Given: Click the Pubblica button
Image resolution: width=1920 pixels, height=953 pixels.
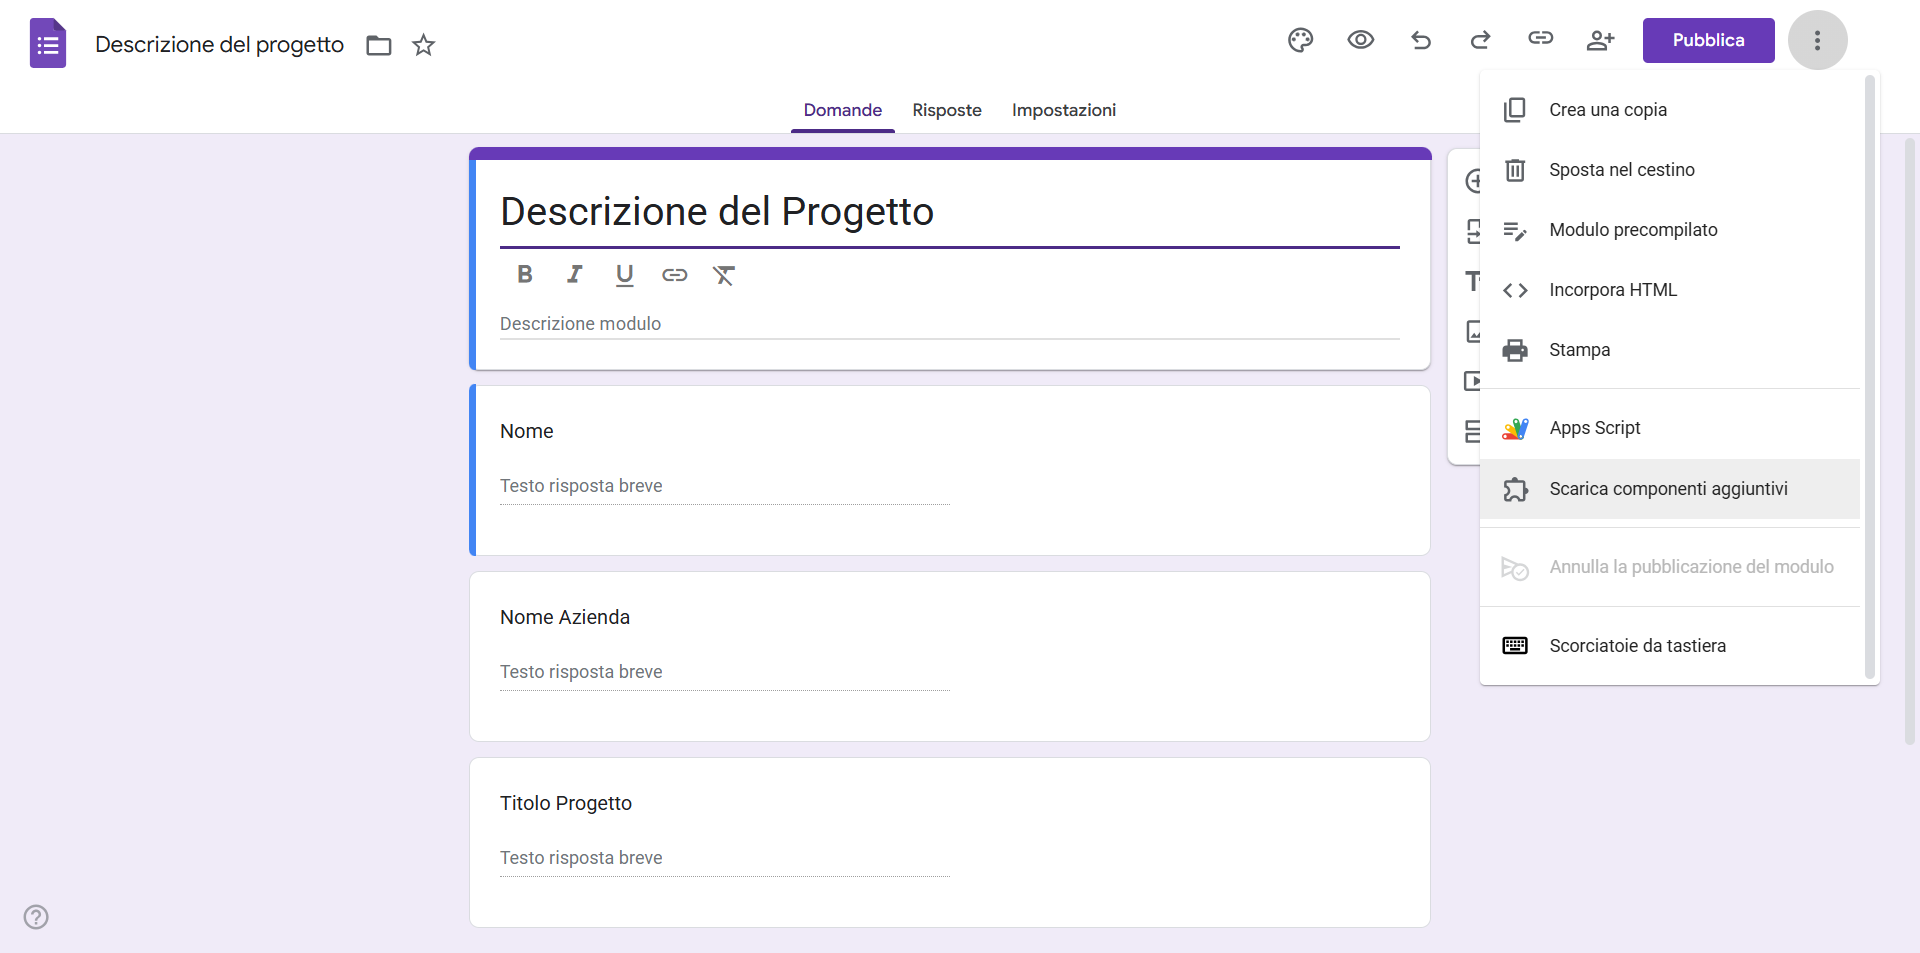Looking at the screenshot, I should 1708,40.
